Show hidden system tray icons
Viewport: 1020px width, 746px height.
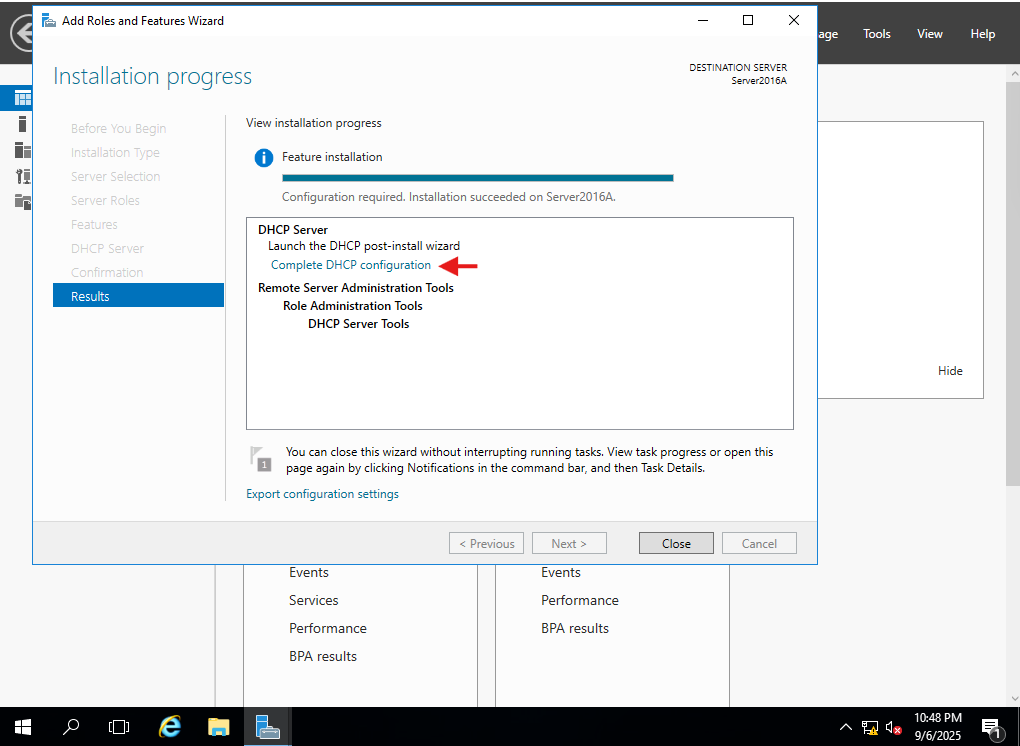[845, 727]
